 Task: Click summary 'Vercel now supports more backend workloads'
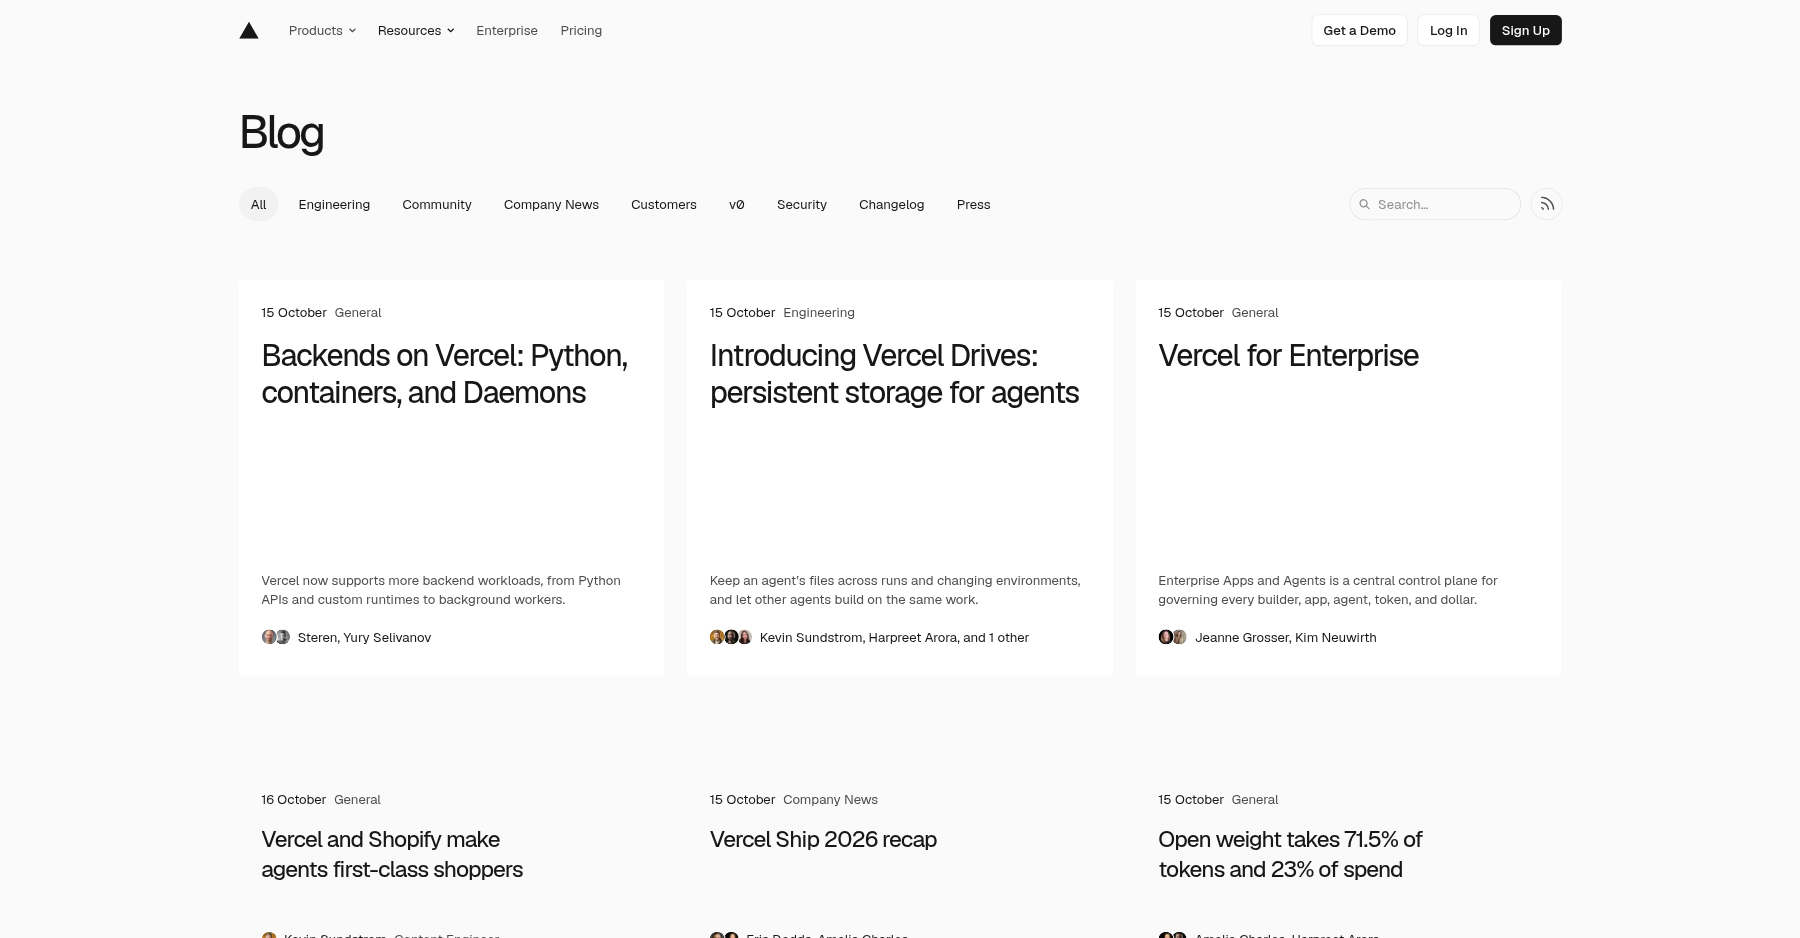(441, 590)
